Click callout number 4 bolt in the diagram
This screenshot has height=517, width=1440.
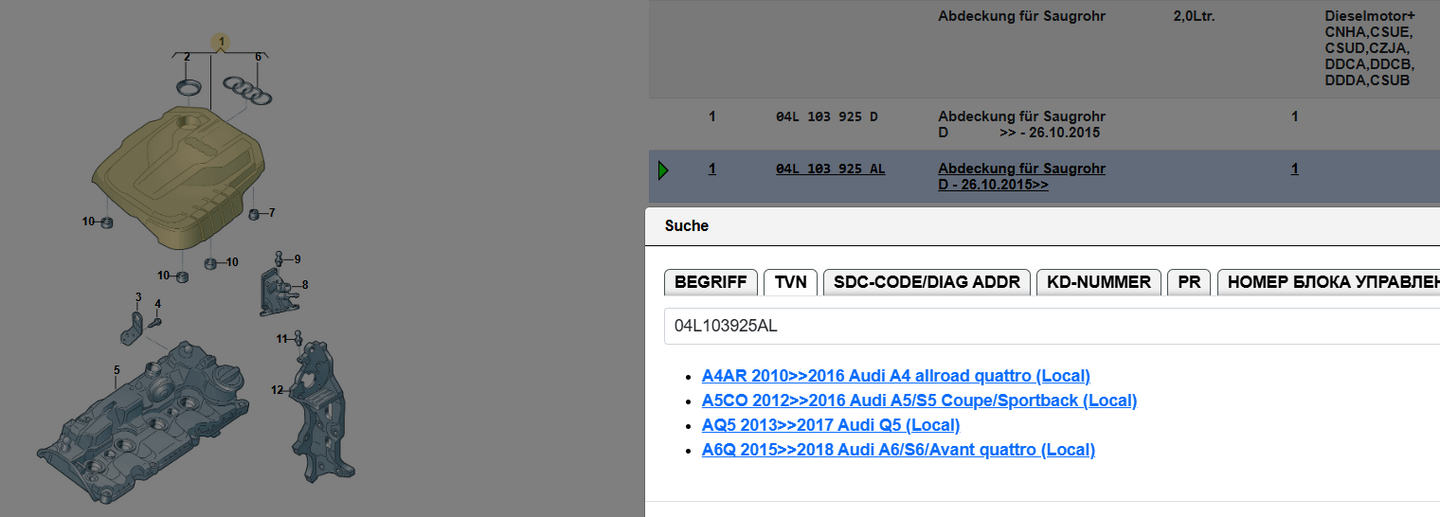[157, 304]
